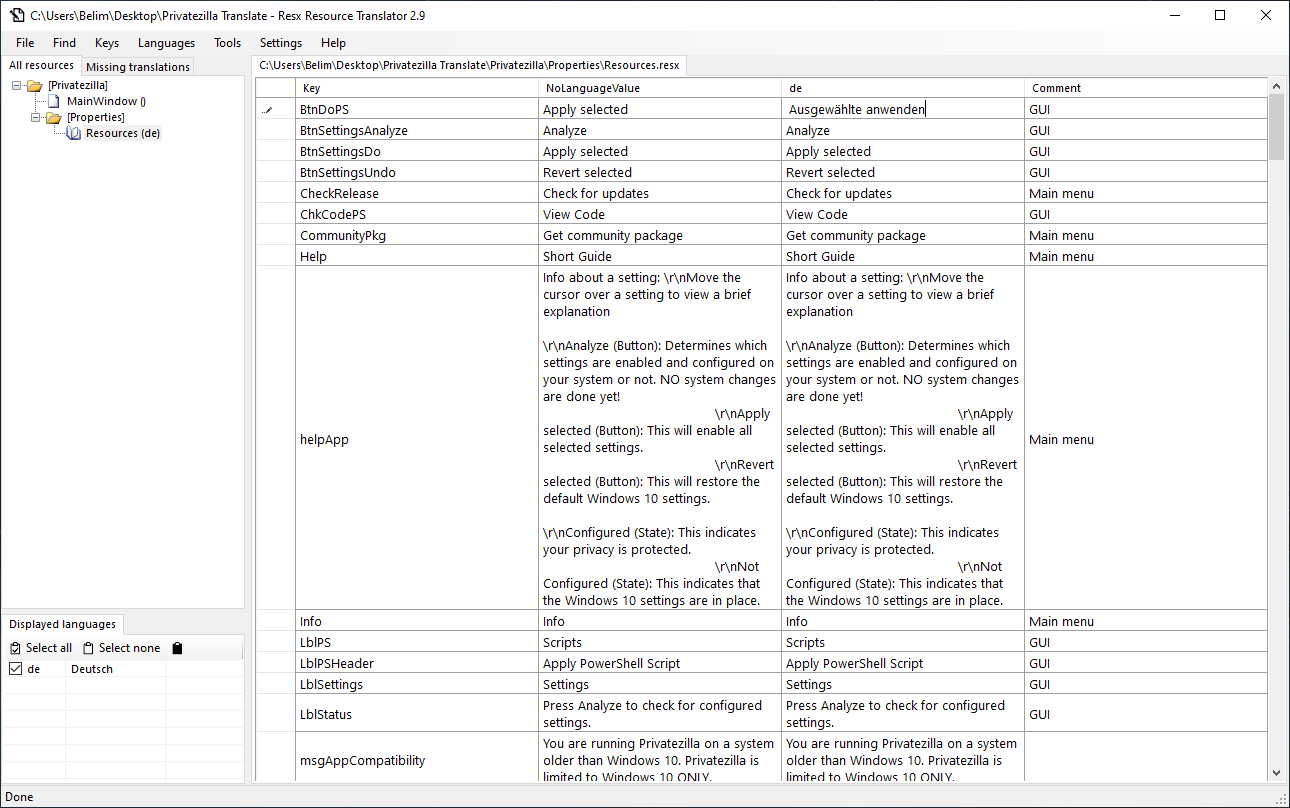Switch to the Missing translations tab

(138, 67)
